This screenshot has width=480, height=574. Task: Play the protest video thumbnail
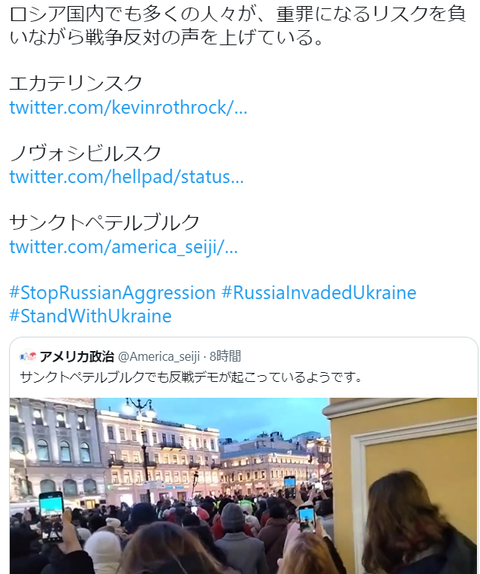click(243, 486)
